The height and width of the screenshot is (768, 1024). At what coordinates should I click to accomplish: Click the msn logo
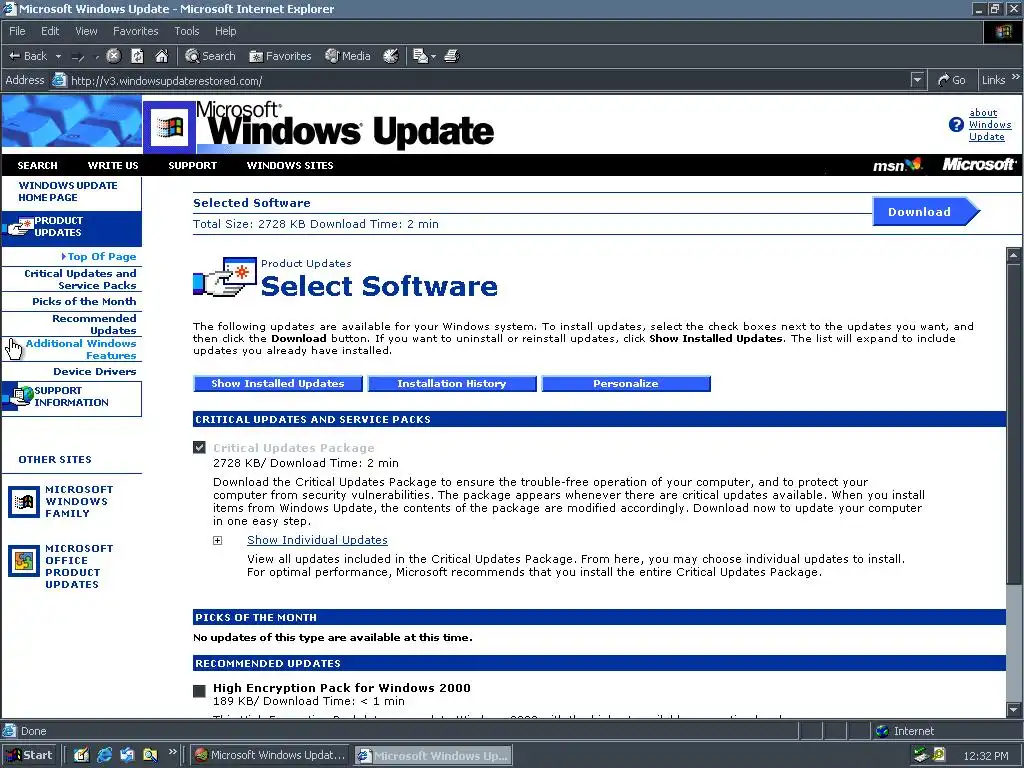(897, 165)
